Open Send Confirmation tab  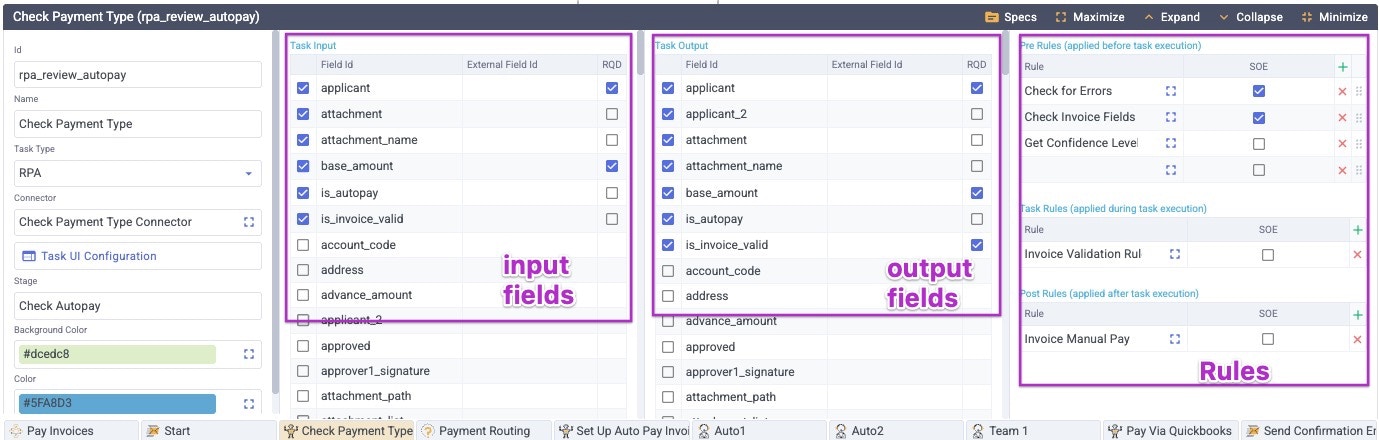[x=1310, y=431]
